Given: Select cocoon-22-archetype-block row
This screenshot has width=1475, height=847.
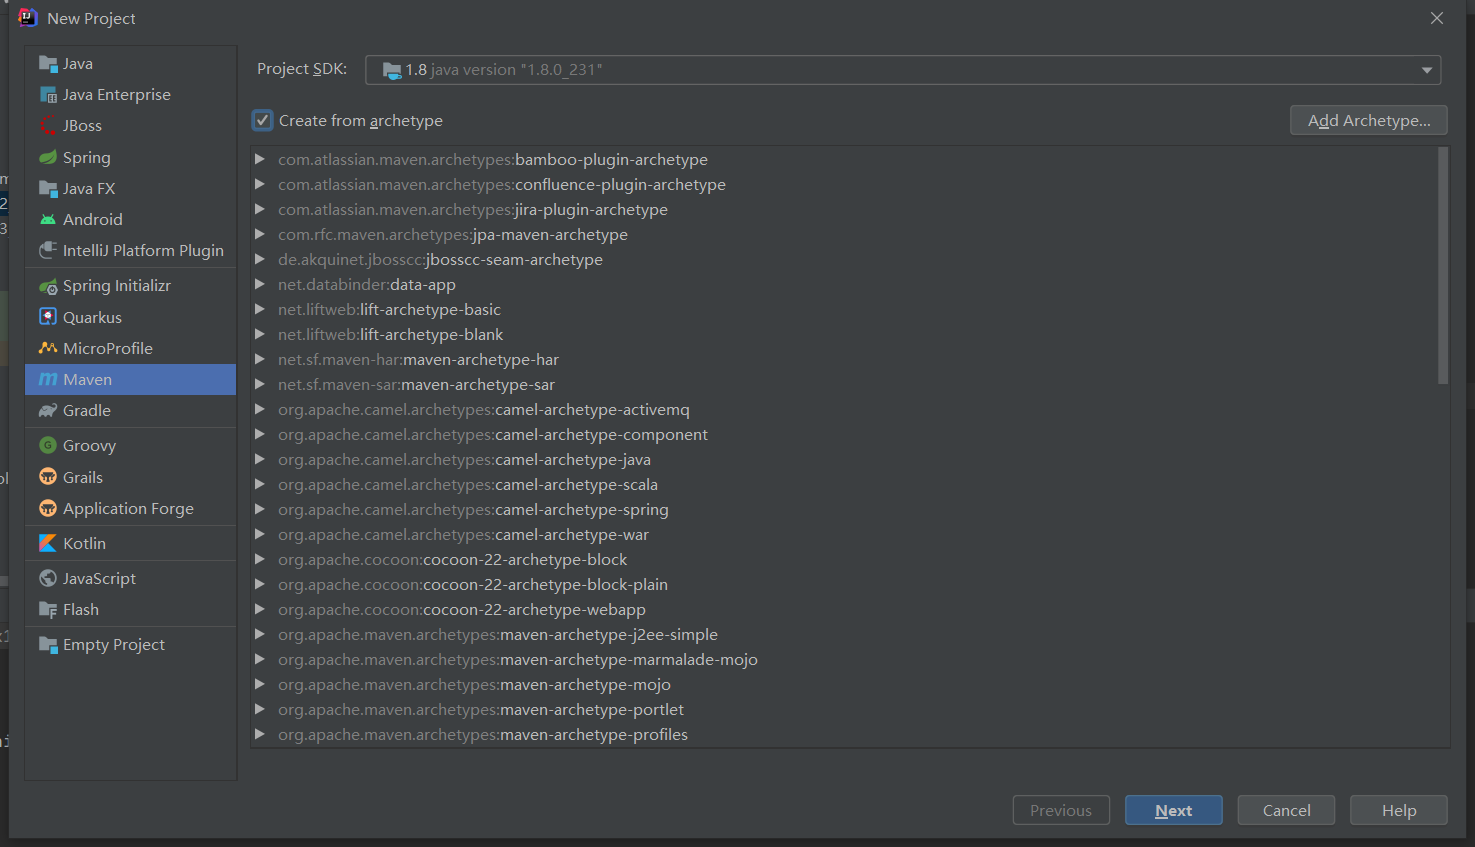Looking at the screenshot, I should [843, 559].
